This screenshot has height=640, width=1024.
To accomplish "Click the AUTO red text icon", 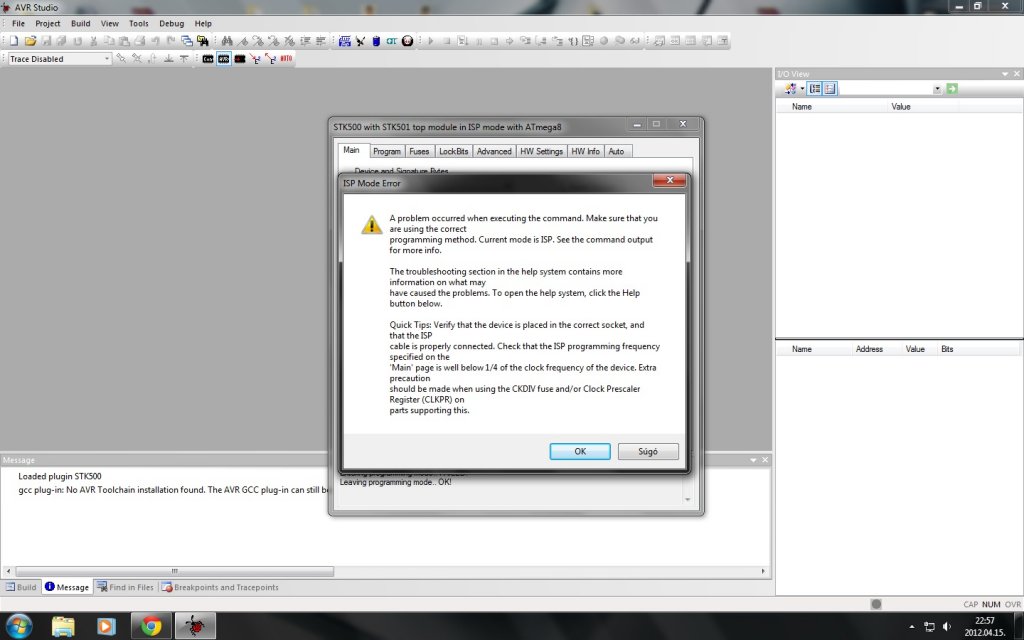I will tap(286, 58).
